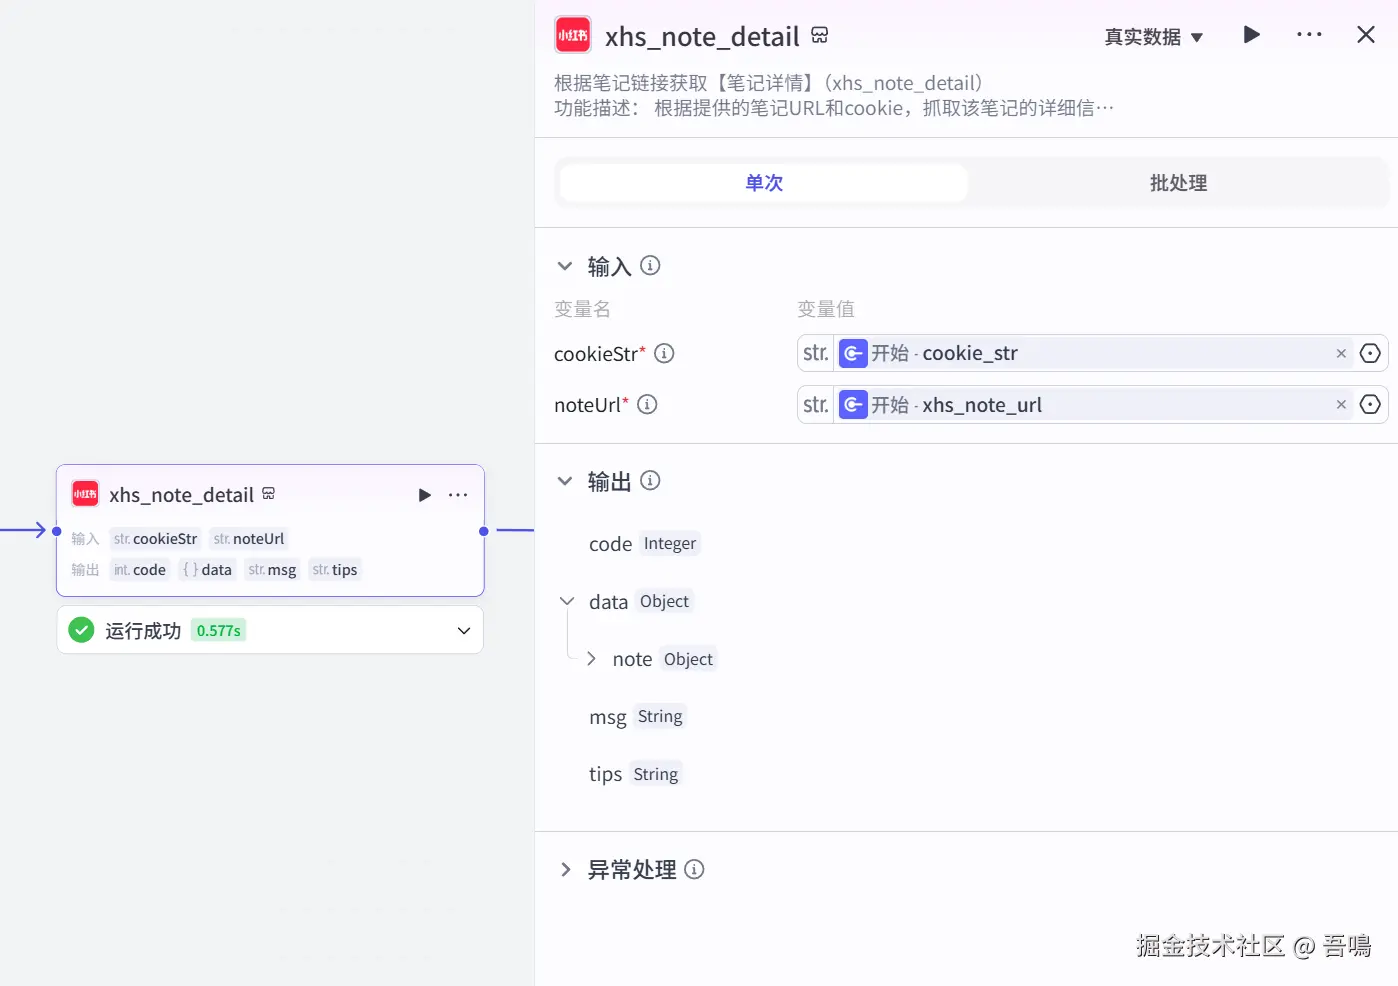
Task: Click the start node icon in cookie_str value
Action: (x=853, y=353)
